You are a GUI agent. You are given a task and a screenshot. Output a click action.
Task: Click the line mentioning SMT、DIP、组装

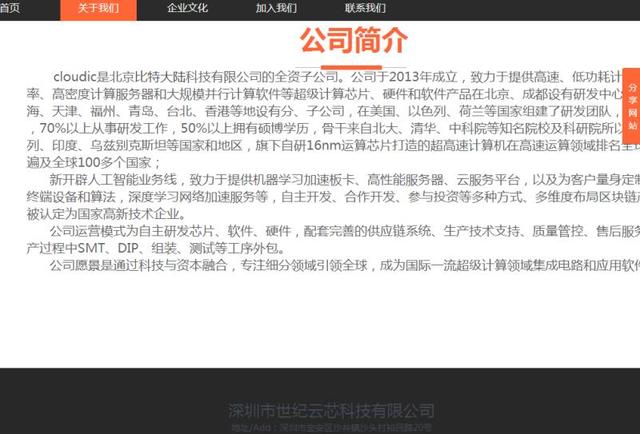tap(155, 248)
